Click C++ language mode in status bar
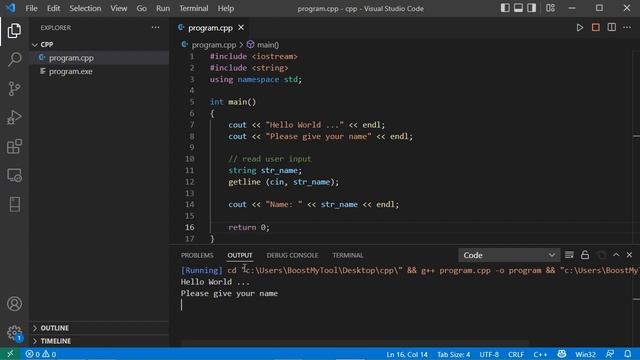This screenshot has height=360, width=640. point(540,354)
